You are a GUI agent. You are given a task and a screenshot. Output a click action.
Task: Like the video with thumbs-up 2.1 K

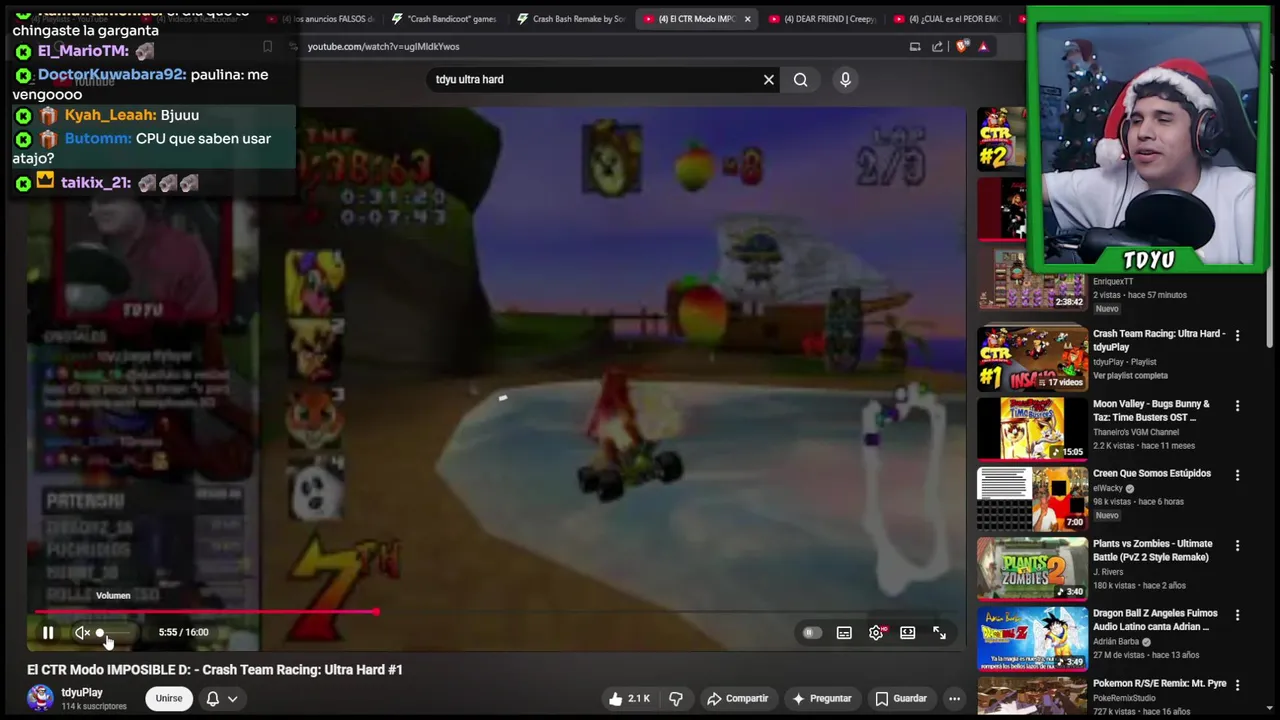click(x=629, y=698)
